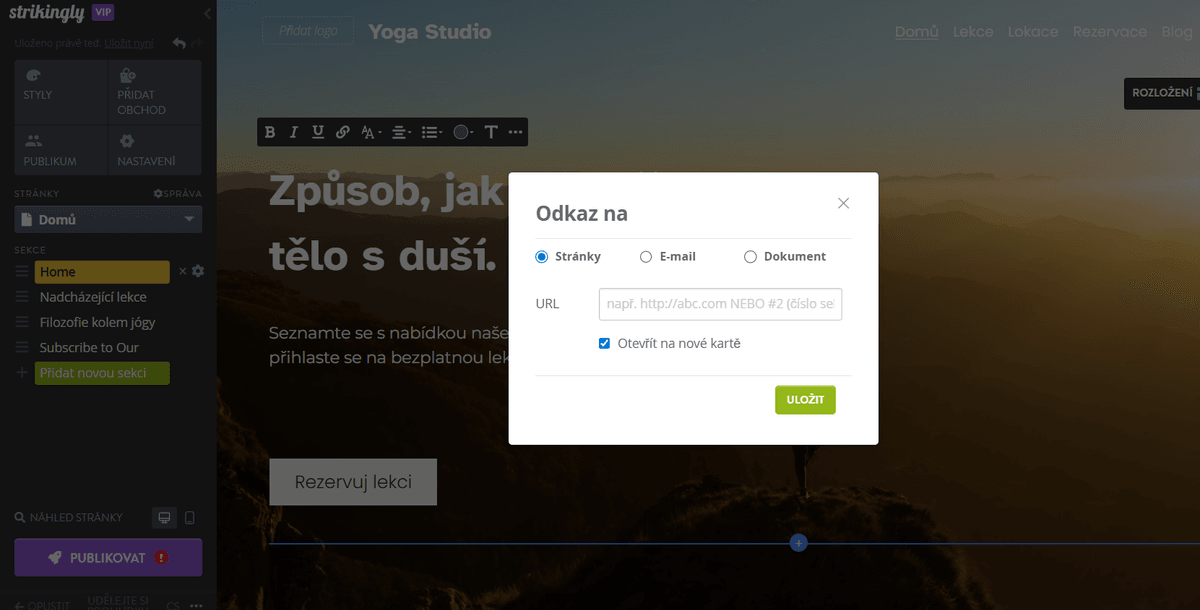Focus the URL input field
This screenshot has height=610, width=1200.
coord(720,304)
